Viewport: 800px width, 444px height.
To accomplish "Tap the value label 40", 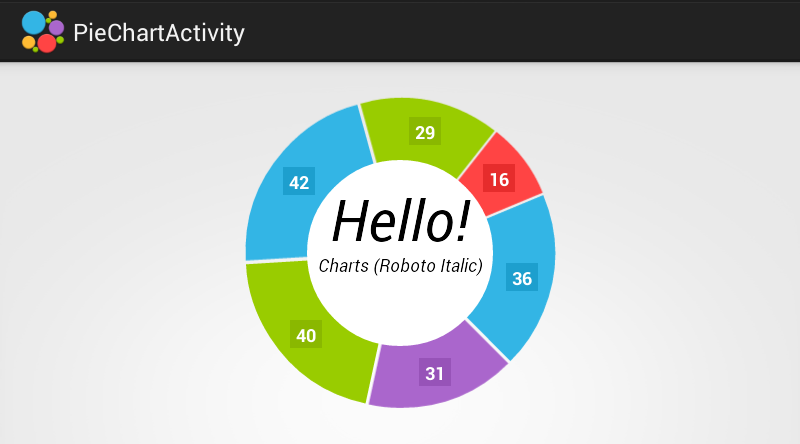I will (306, 335).
